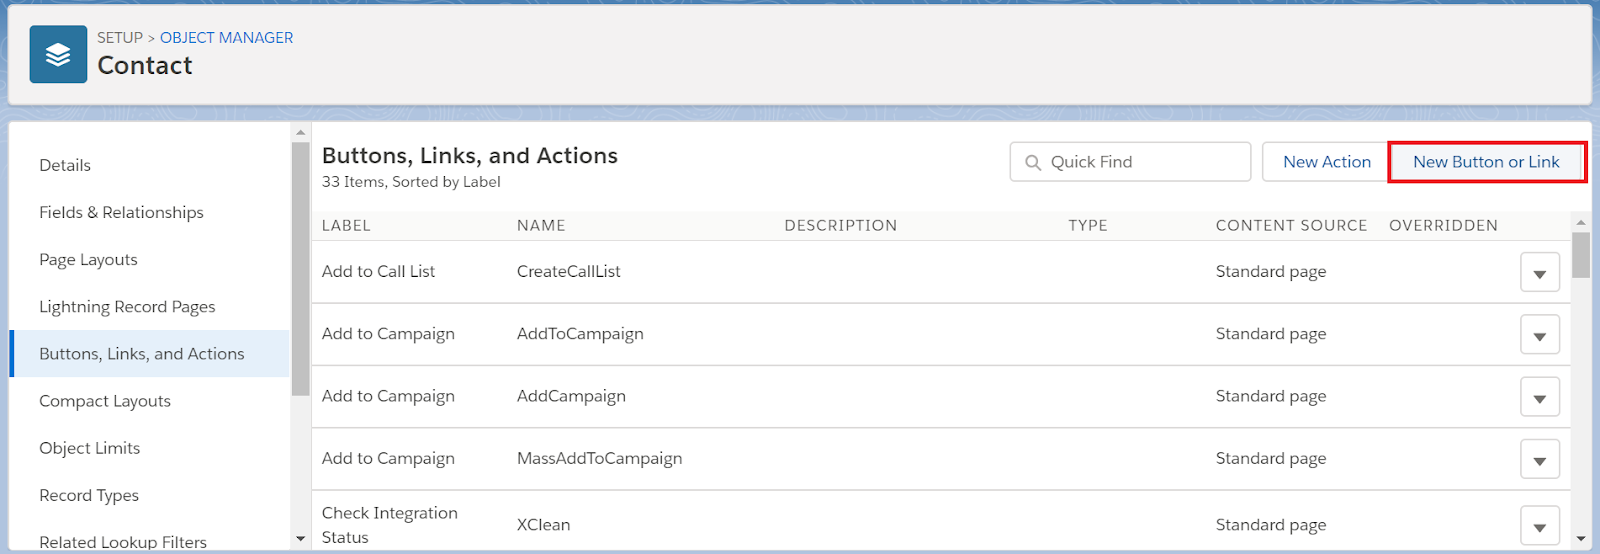Open the OBJECT MANAGER breadcrumb link
The image size is (1600, 554).
(x=226, y=38)
